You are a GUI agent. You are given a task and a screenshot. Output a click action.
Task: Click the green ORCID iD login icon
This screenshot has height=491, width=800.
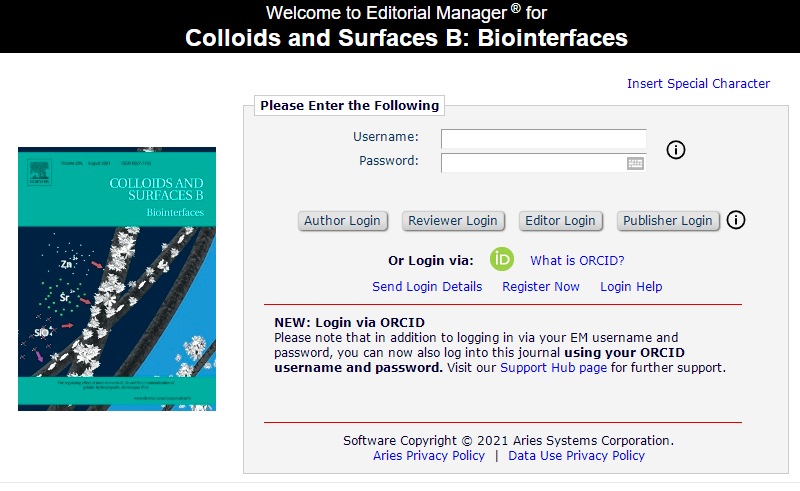click(x=502, y=260)
